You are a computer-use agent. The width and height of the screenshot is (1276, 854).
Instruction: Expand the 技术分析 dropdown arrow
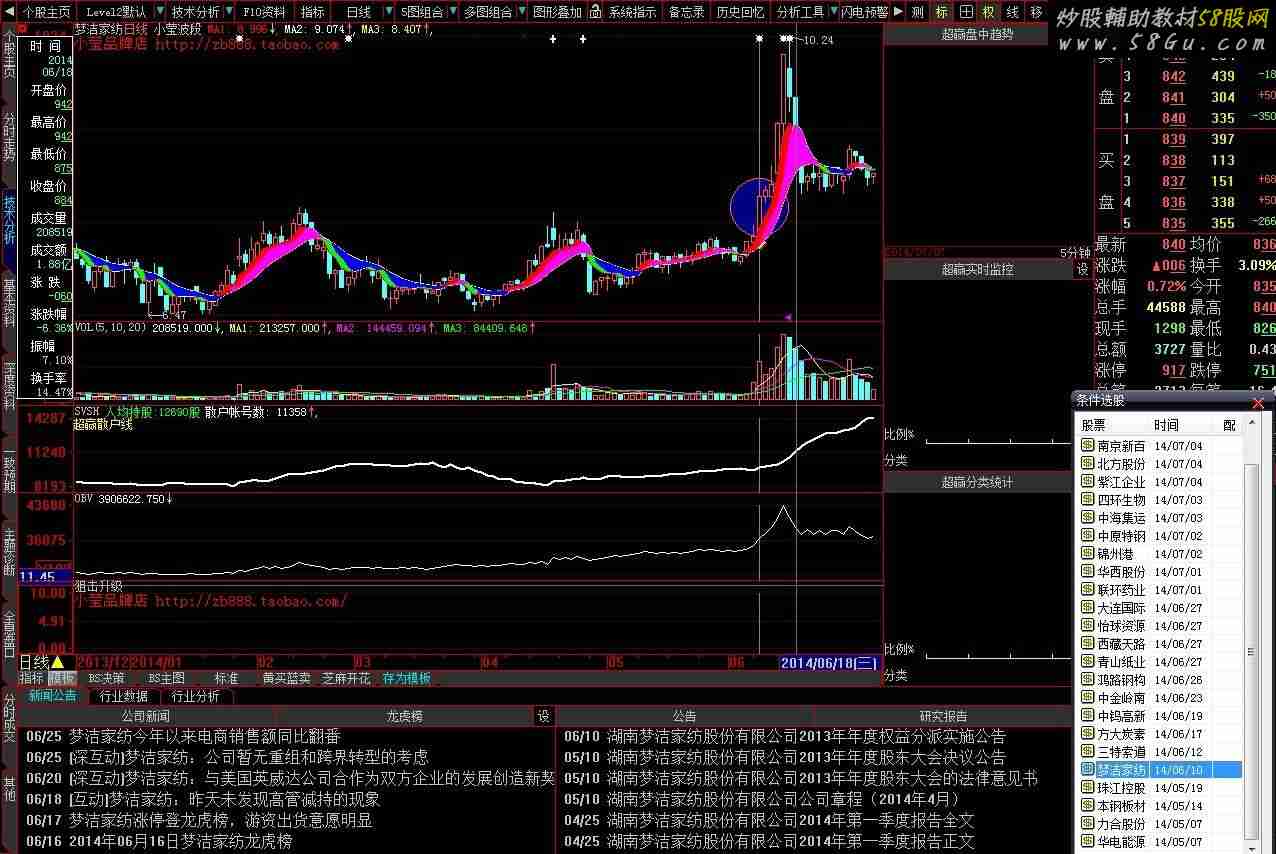(230, 12)
